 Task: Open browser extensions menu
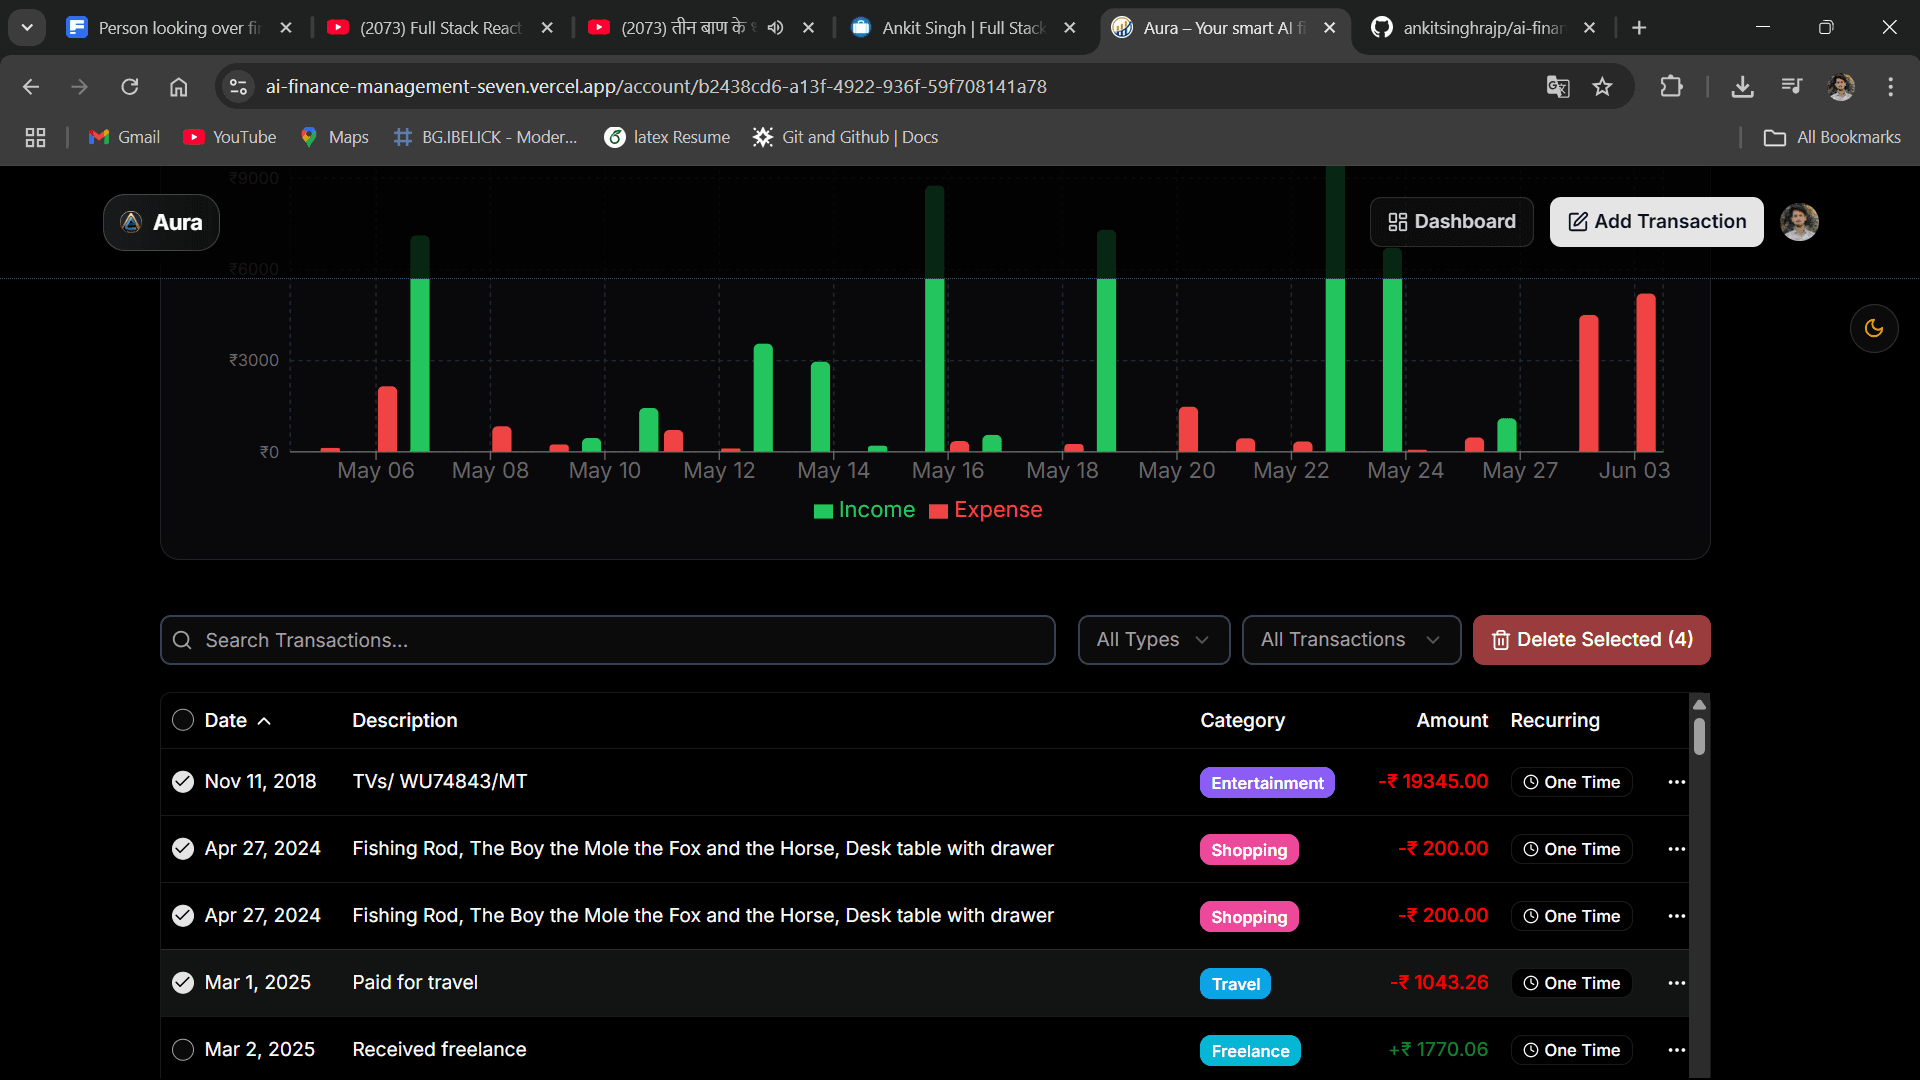coord(1671,87)
